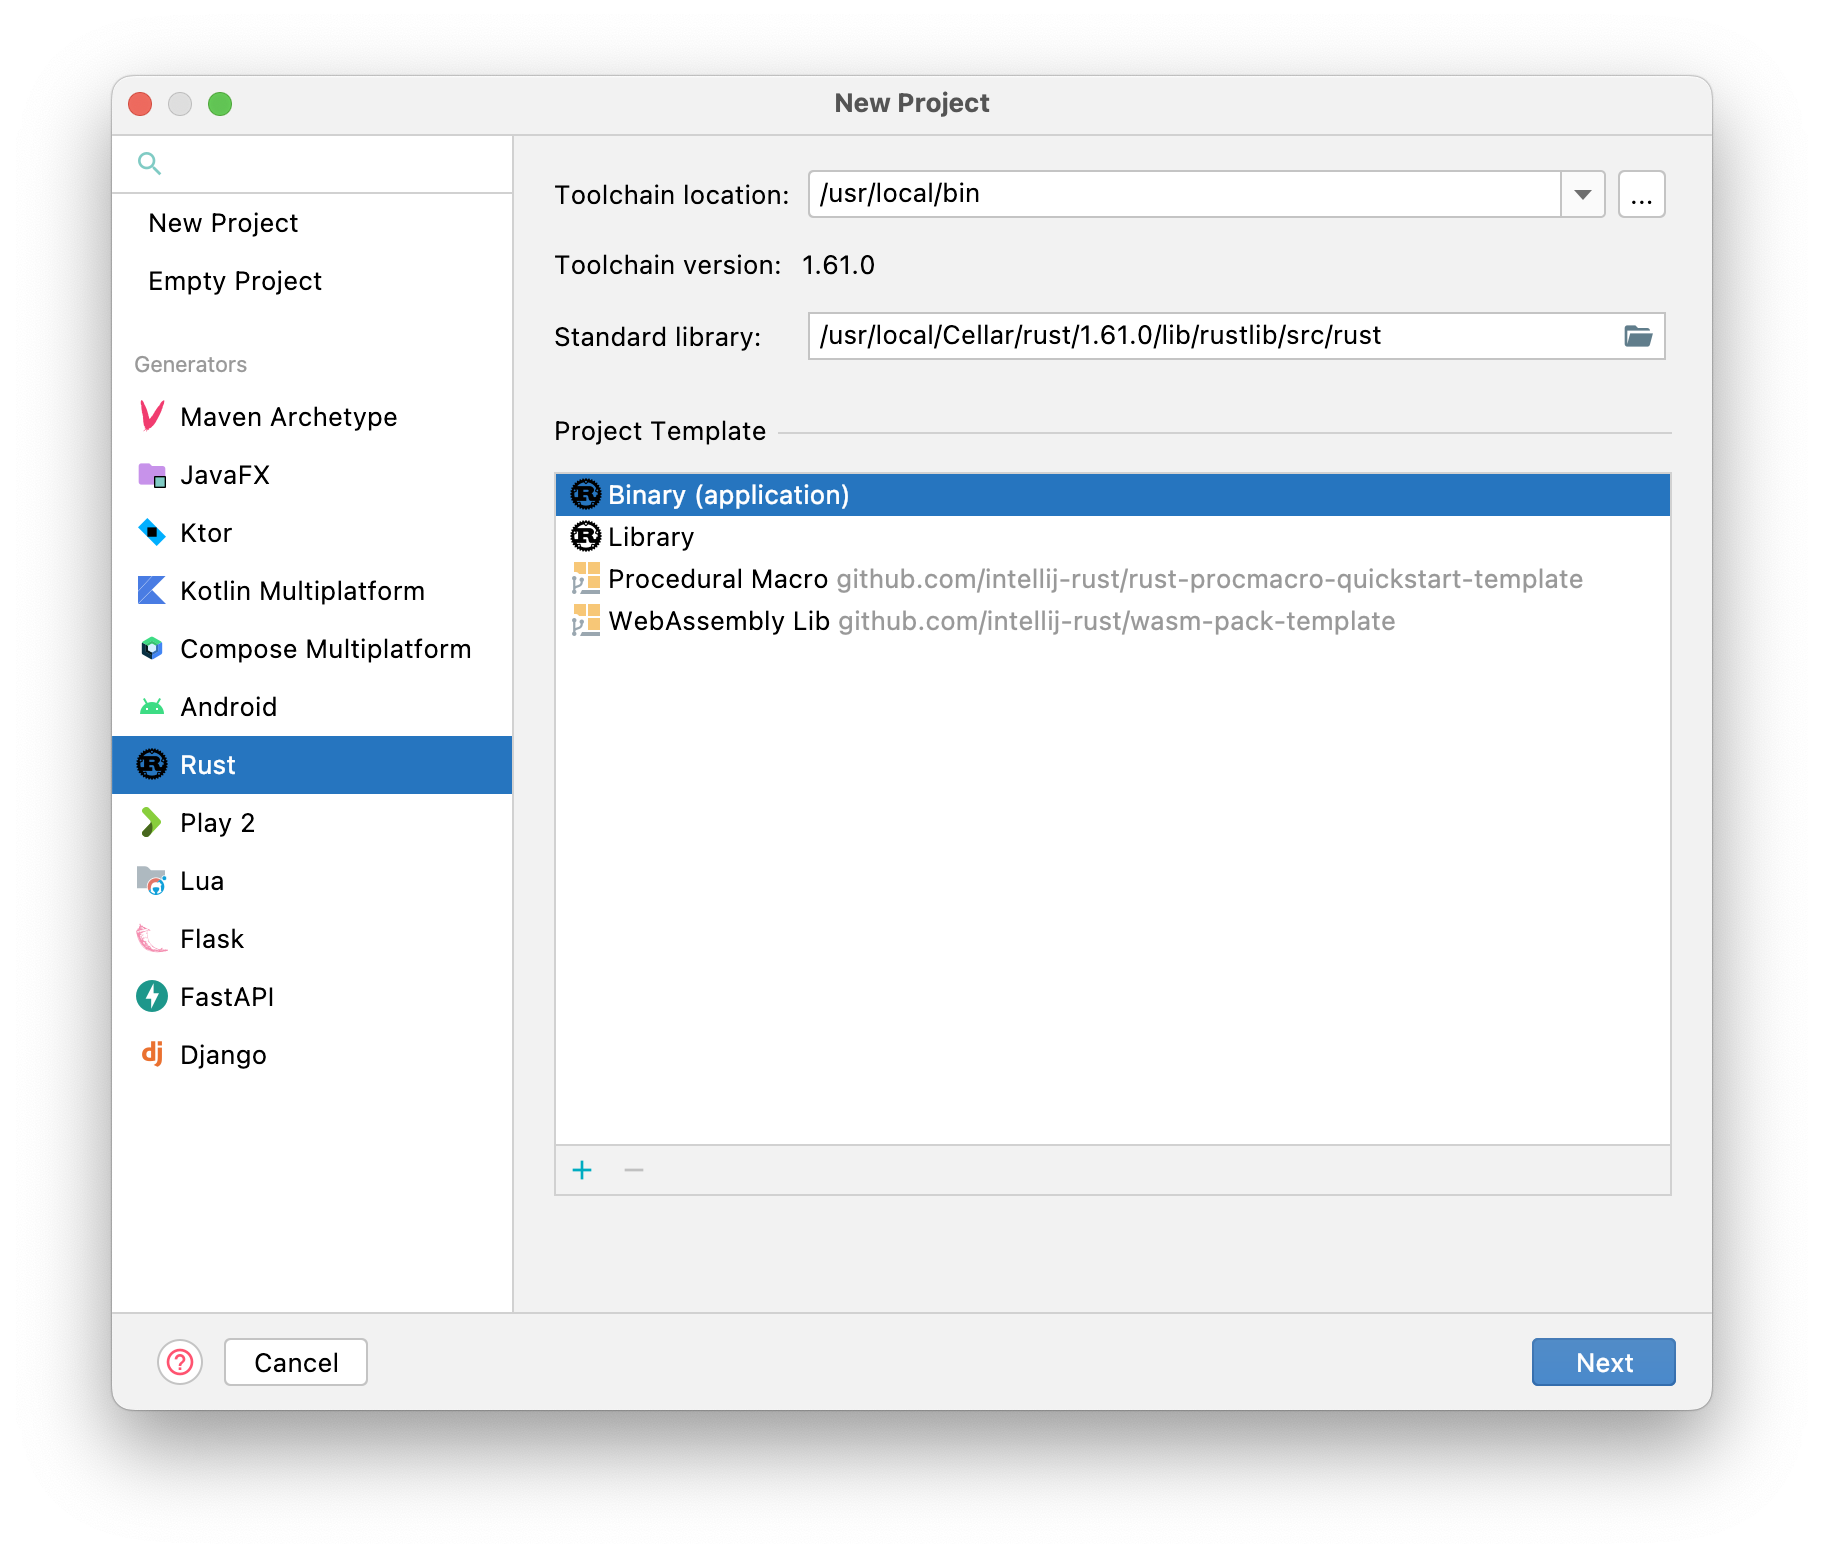
Task: Open the Standard library folder browse icon
Action: 1638,336
